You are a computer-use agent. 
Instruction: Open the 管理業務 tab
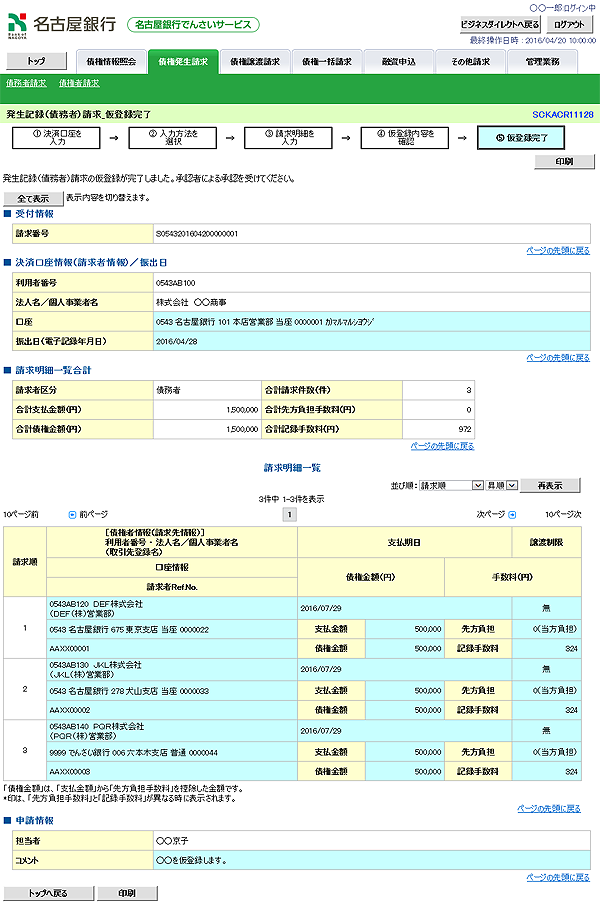[542, 61]
